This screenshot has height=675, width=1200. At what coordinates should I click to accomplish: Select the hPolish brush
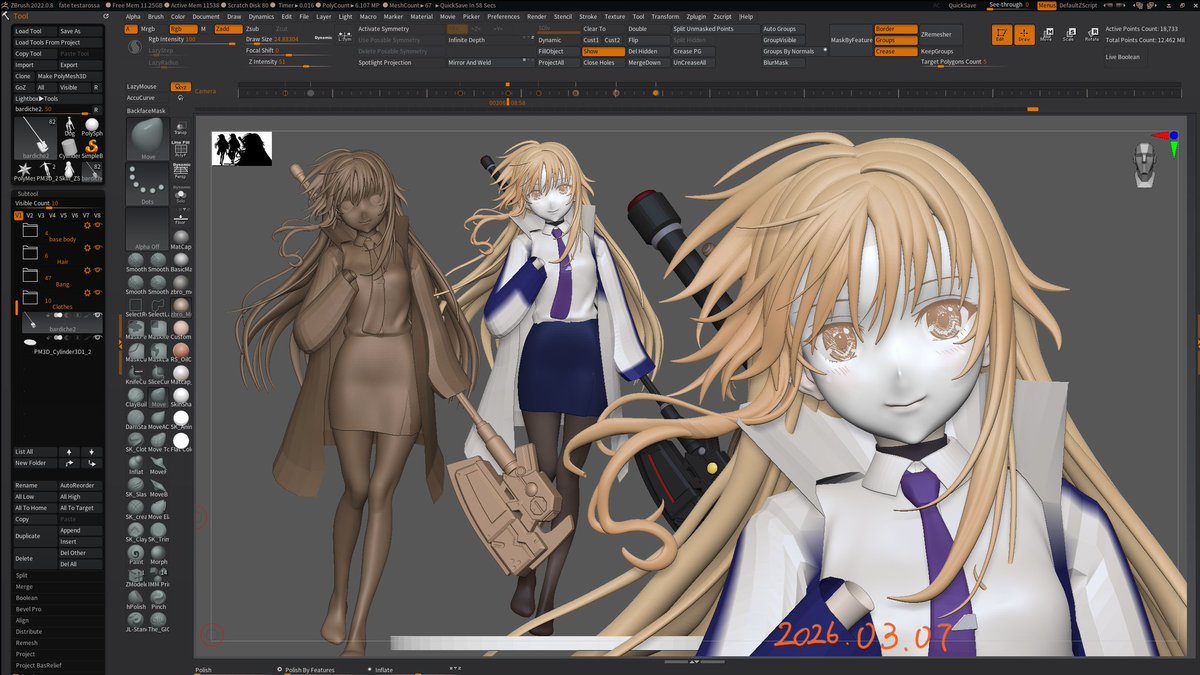tap(136, 598)
